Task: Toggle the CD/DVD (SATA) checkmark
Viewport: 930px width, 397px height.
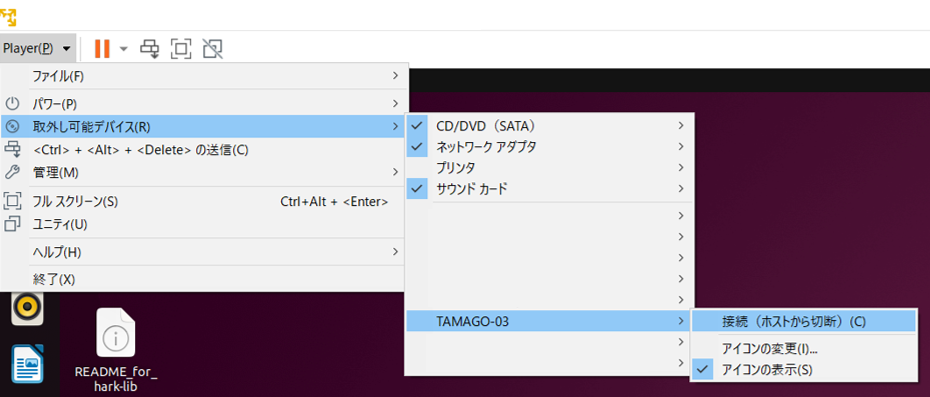Action: pyautogui.click(x=418, y=126)
